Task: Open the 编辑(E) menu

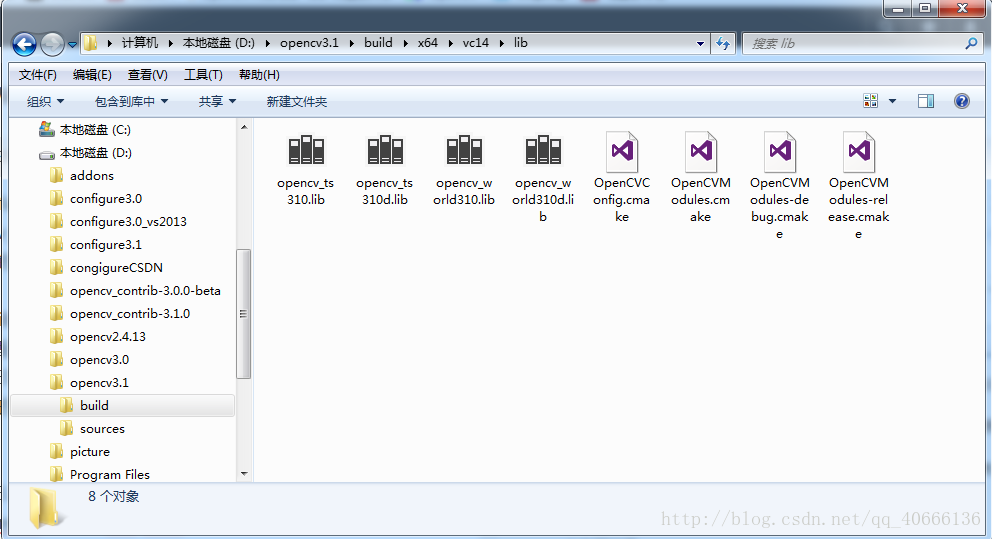Action: click(x=92, y=75)
